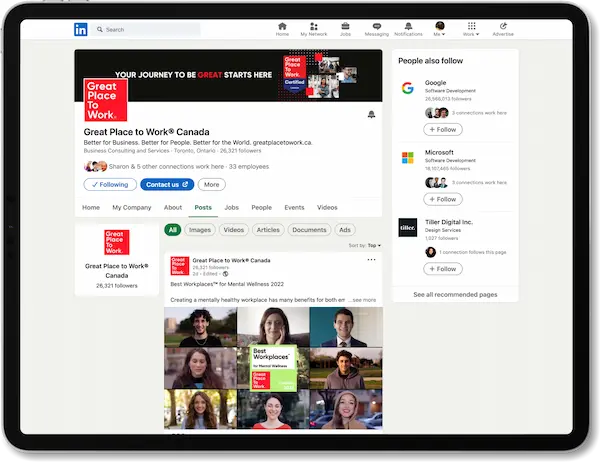Switch to the My Company tab
Screen dimensions: 600x462
132,207
